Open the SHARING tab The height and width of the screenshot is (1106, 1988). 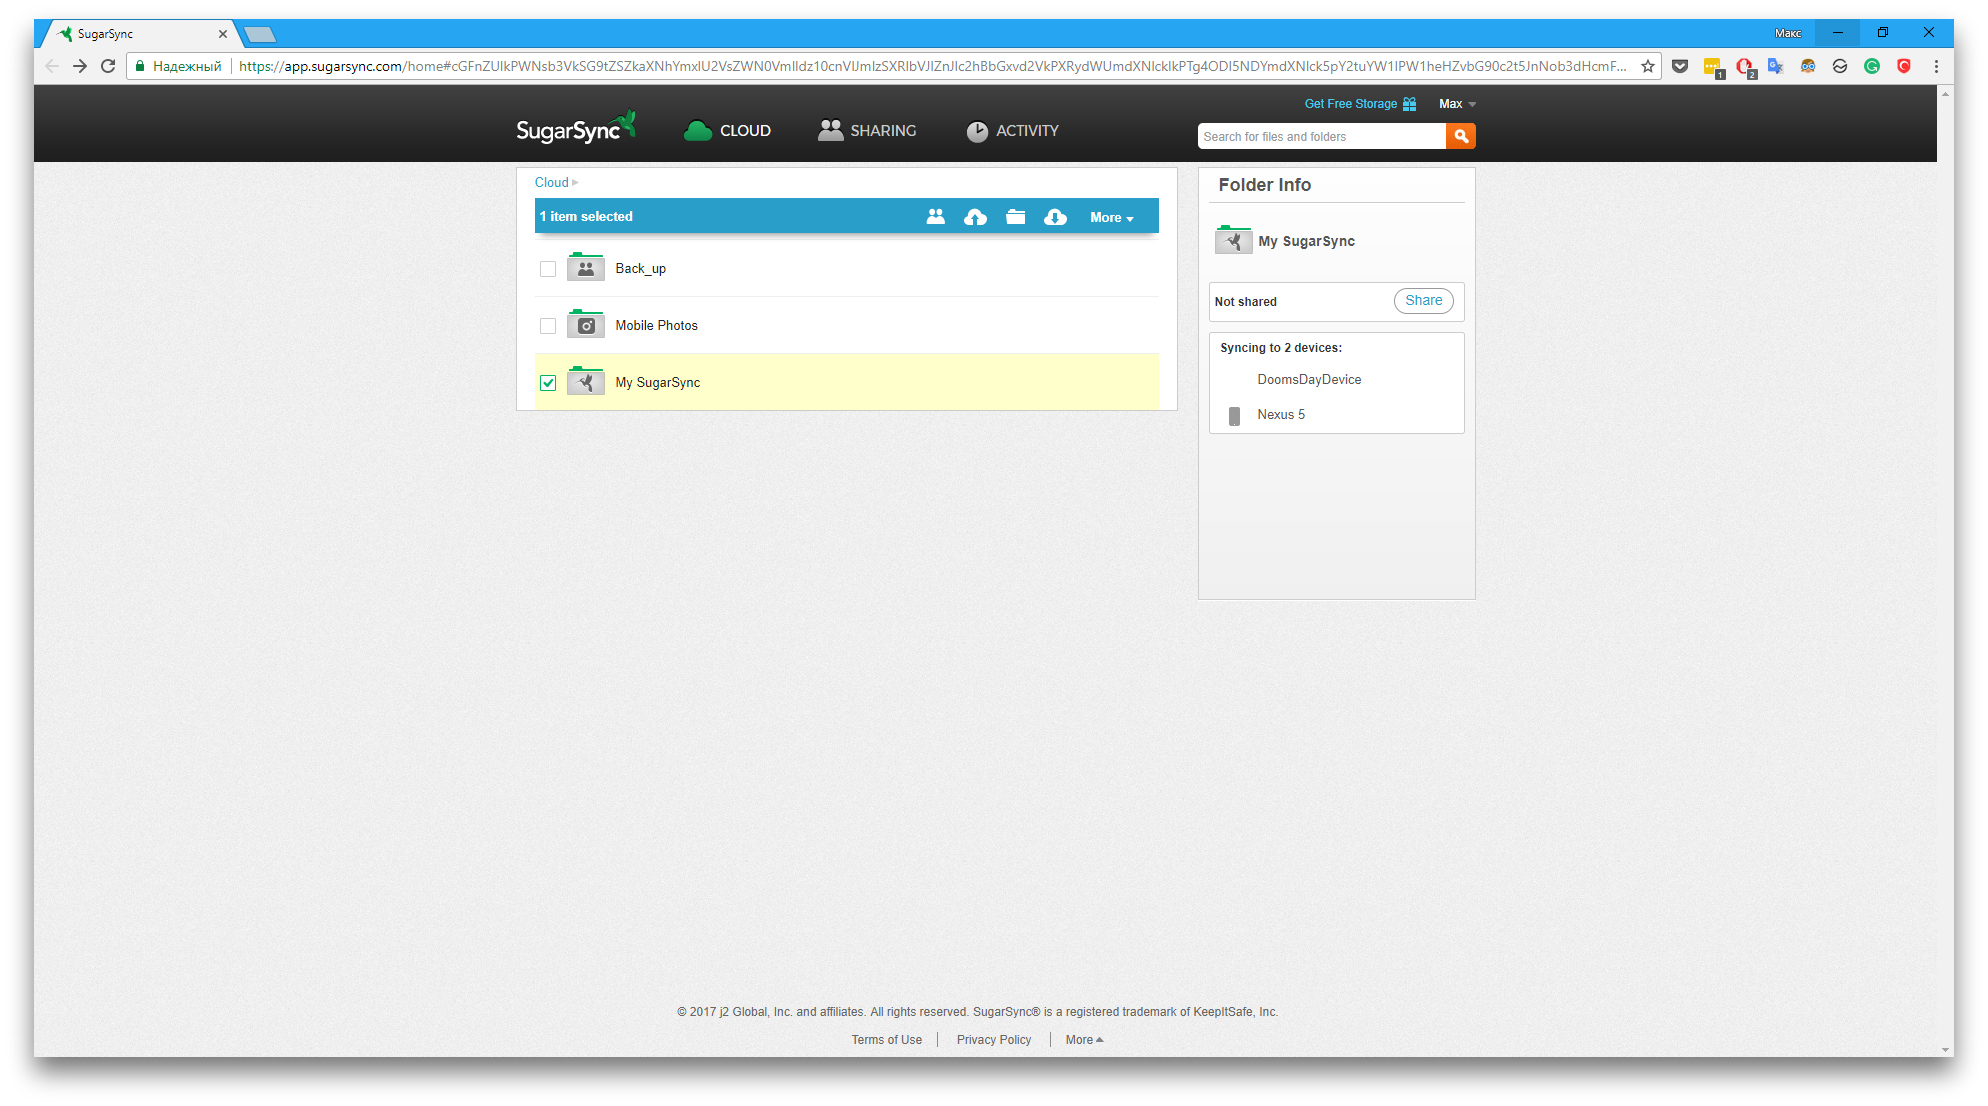click(867, 131)
